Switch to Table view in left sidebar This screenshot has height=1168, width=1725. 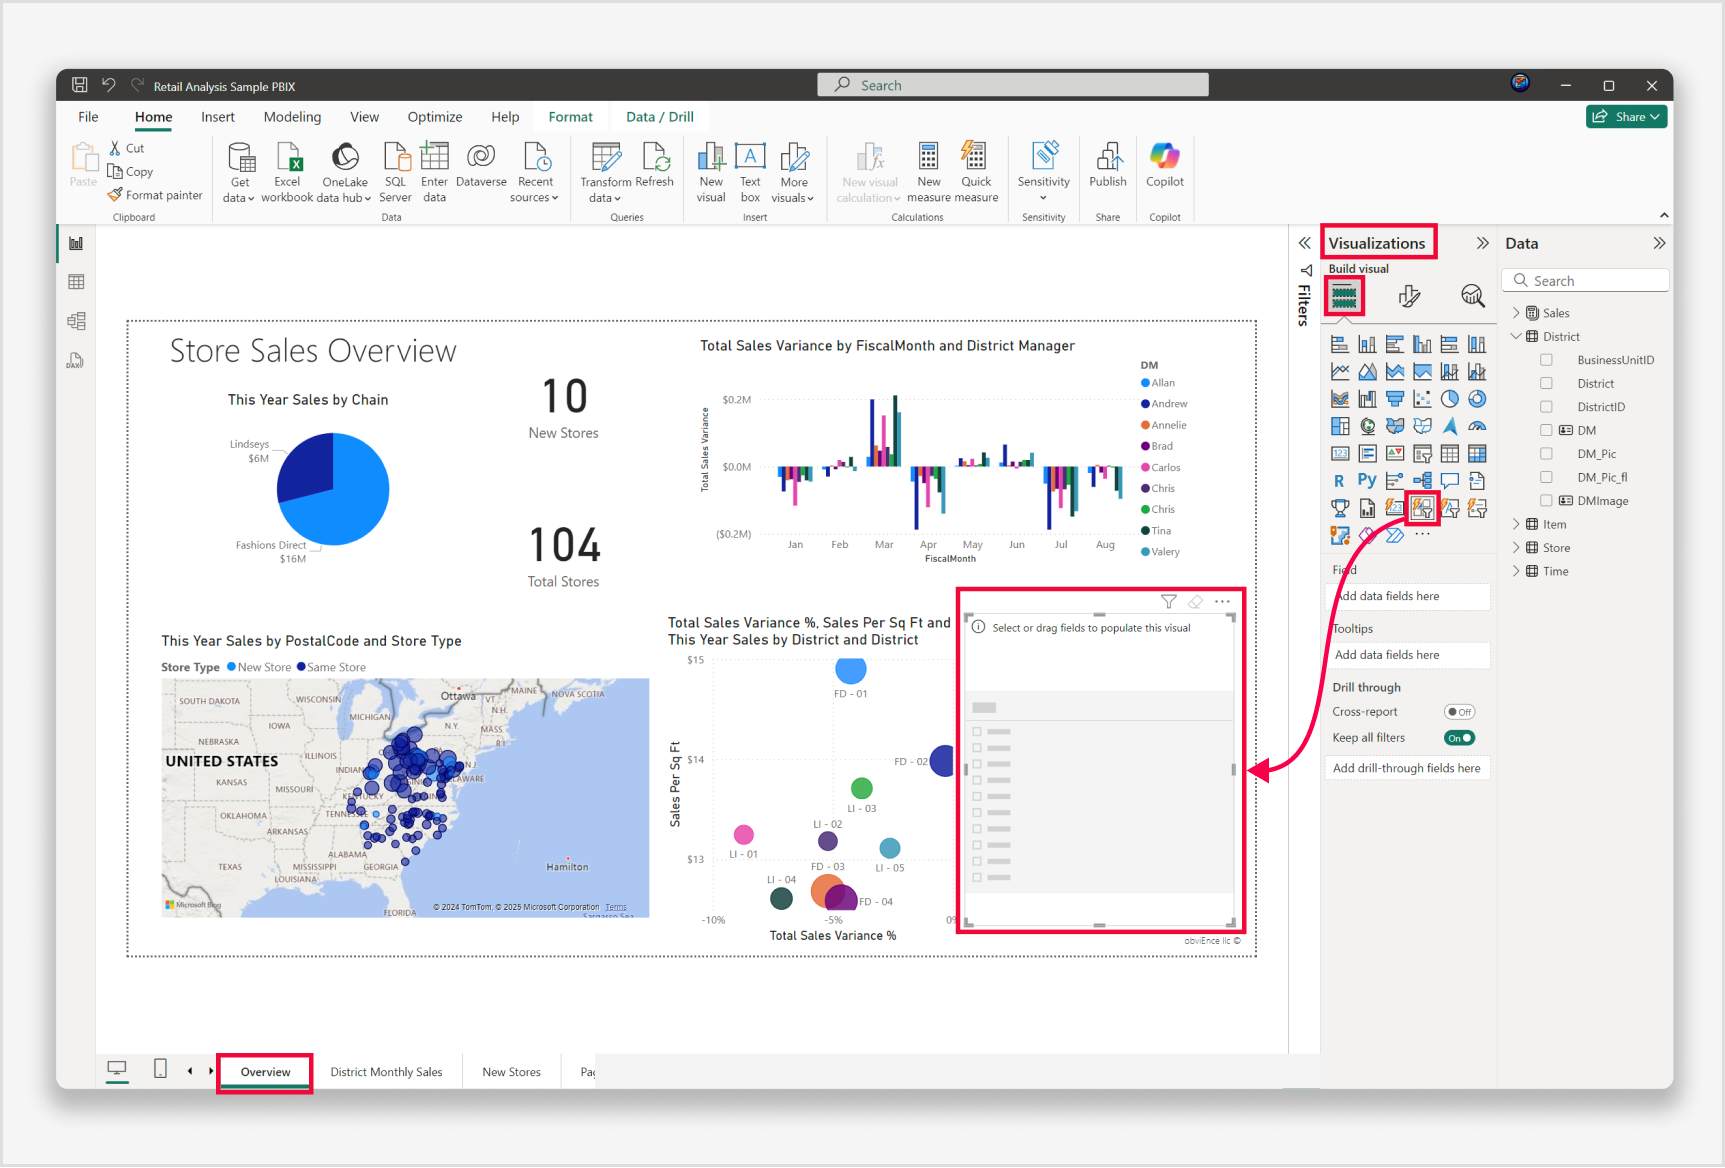[76, 282]
